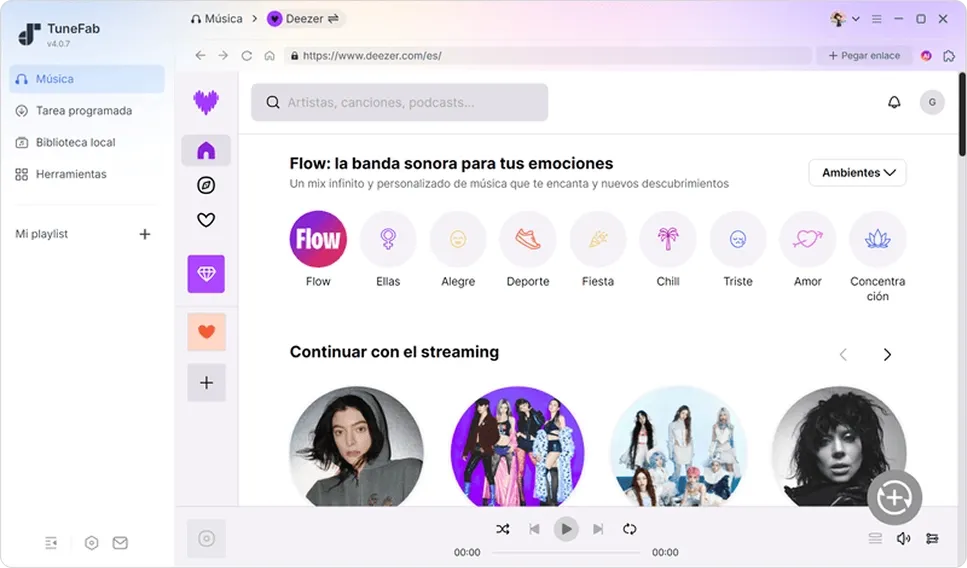Toggle repeat mode

(629, 529)
